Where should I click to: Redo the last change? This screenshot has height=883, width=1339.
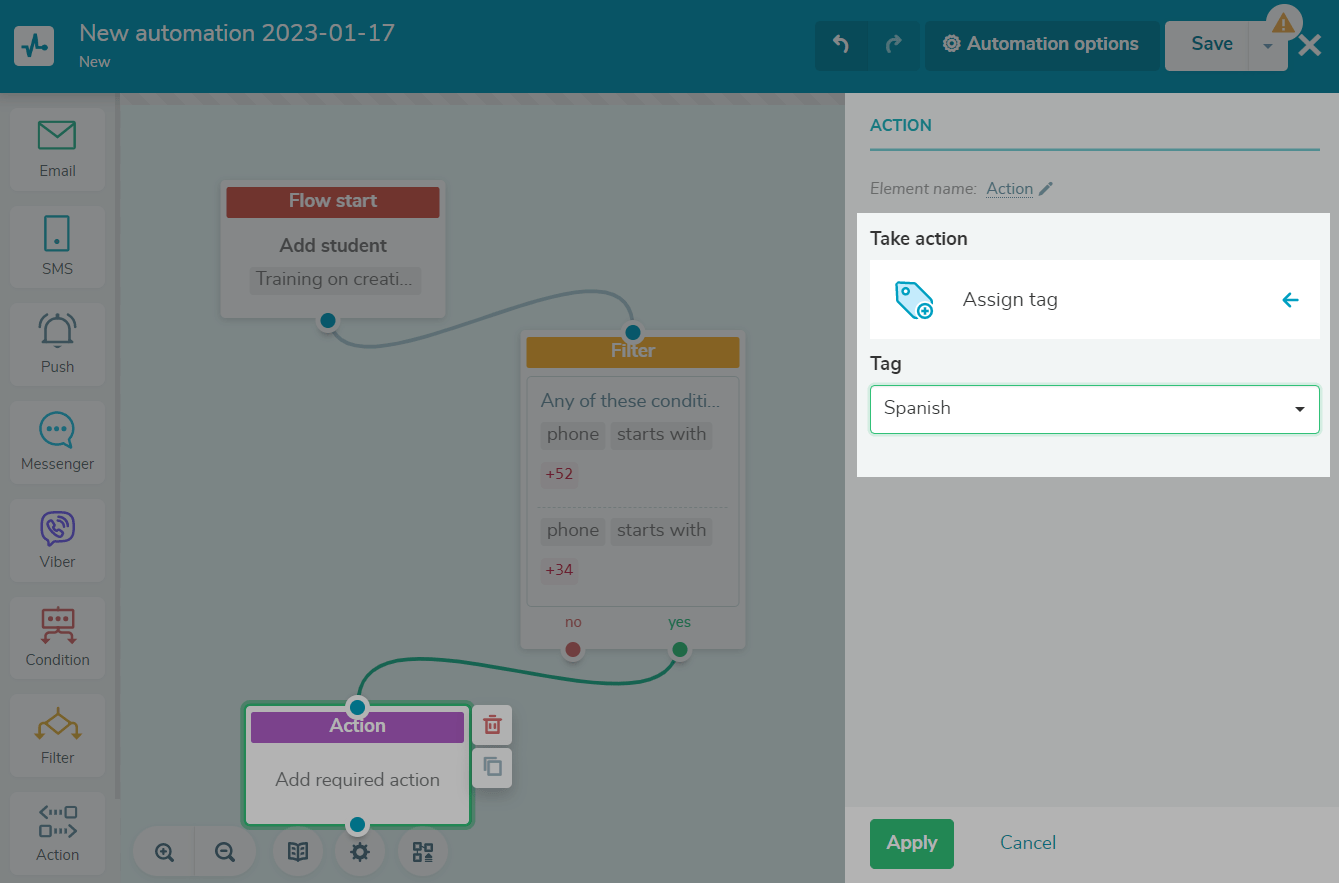pos(894,44)
